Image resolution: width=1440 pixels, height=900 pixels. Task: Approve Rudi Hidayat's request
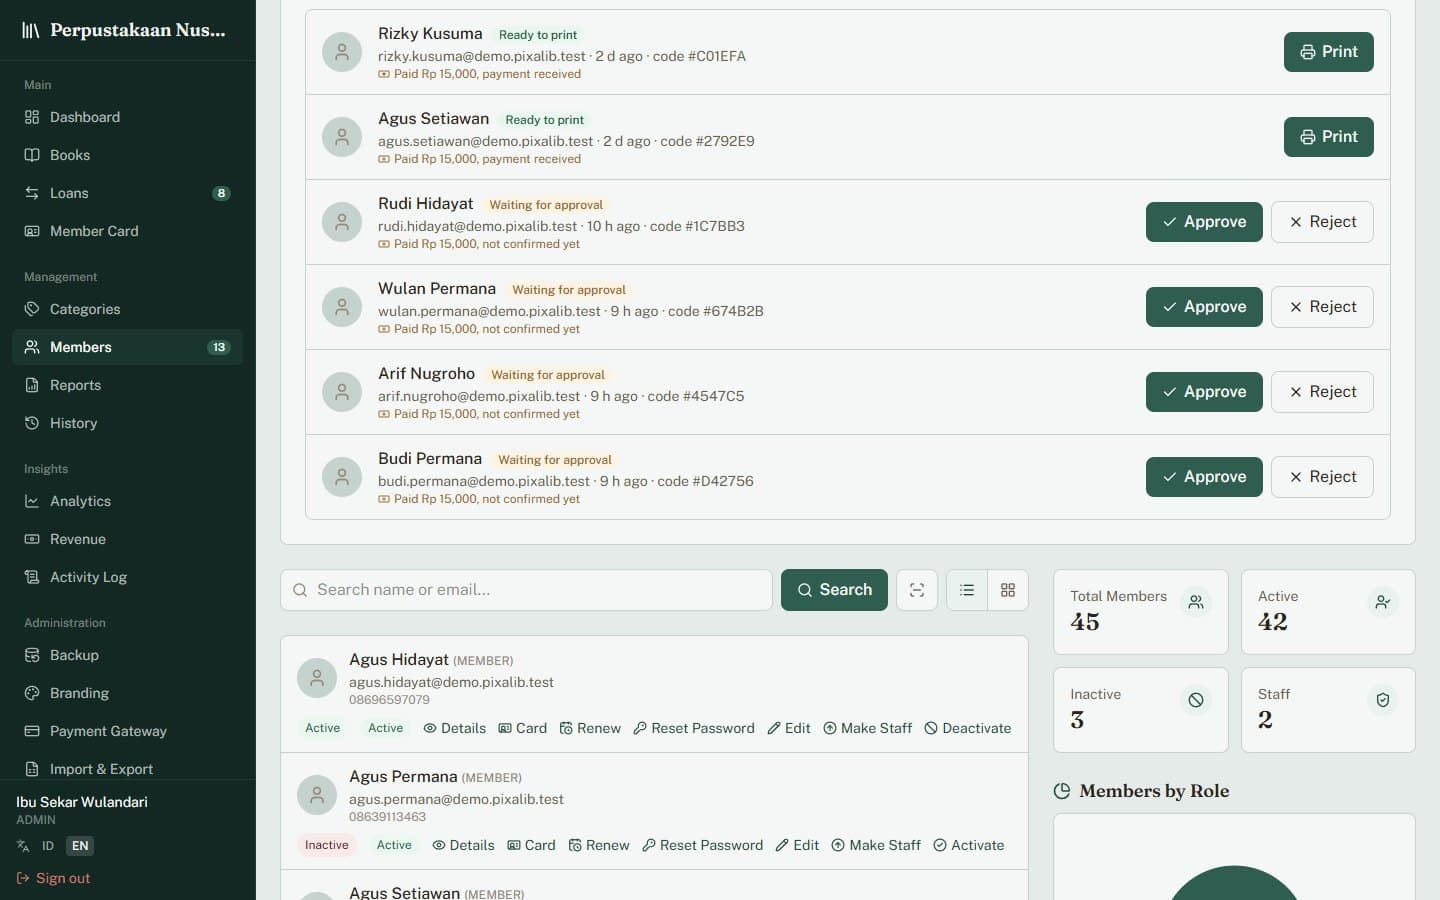point(1204,222)
